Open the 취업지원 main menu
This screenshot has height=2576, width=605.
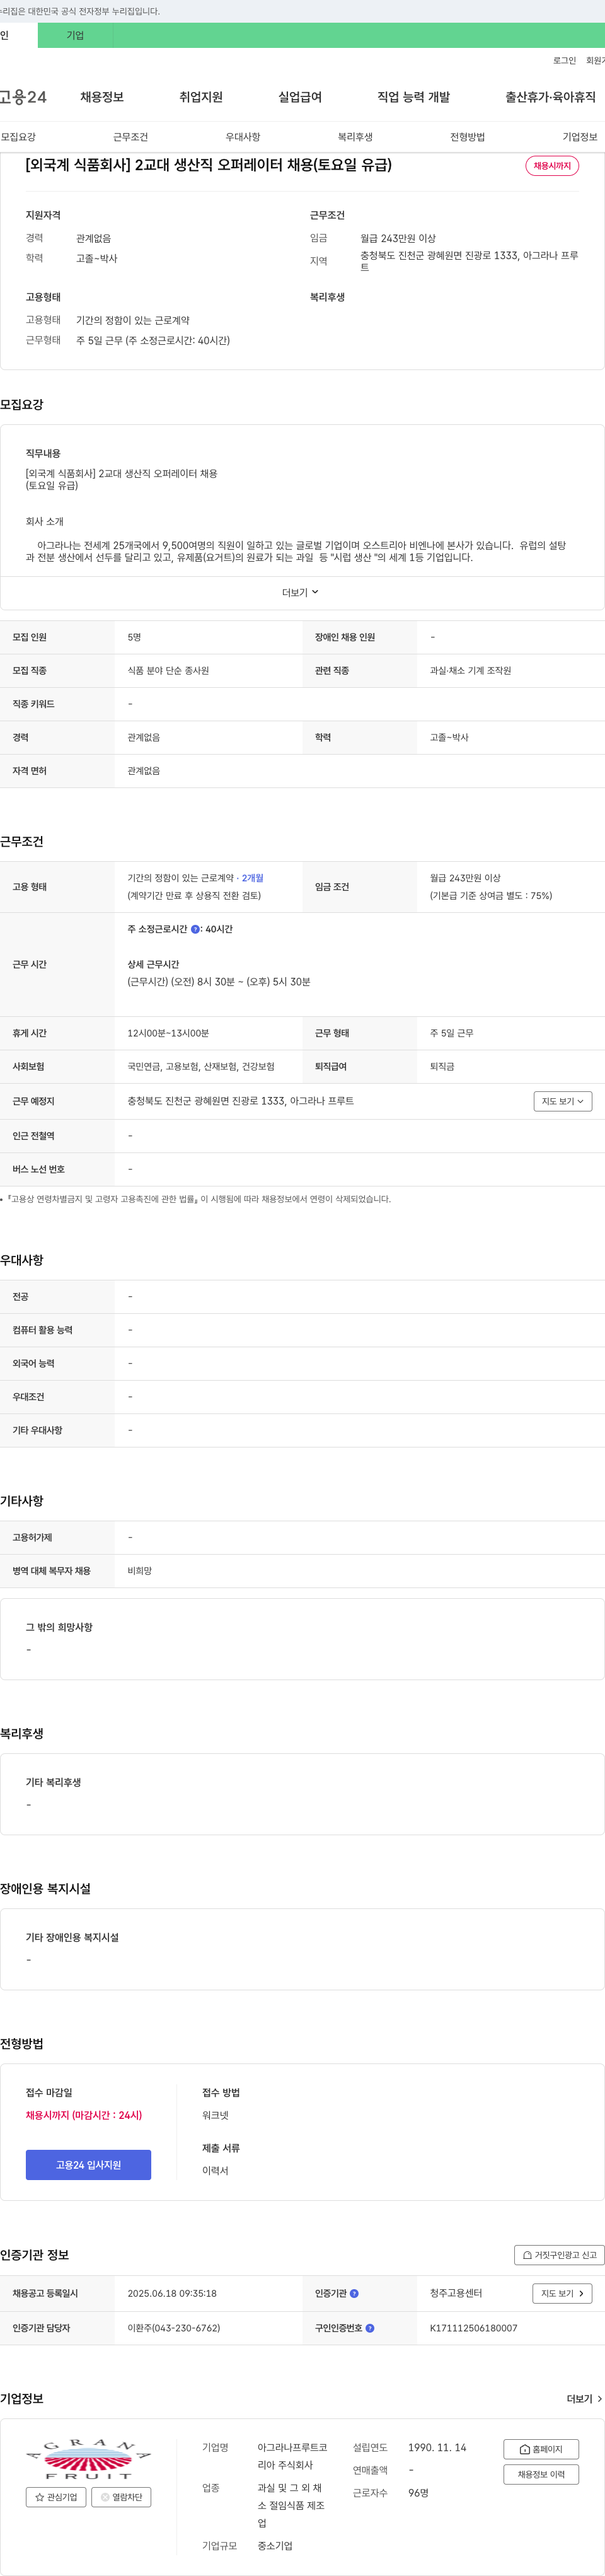pyautogui.click(x=201, y=97)
